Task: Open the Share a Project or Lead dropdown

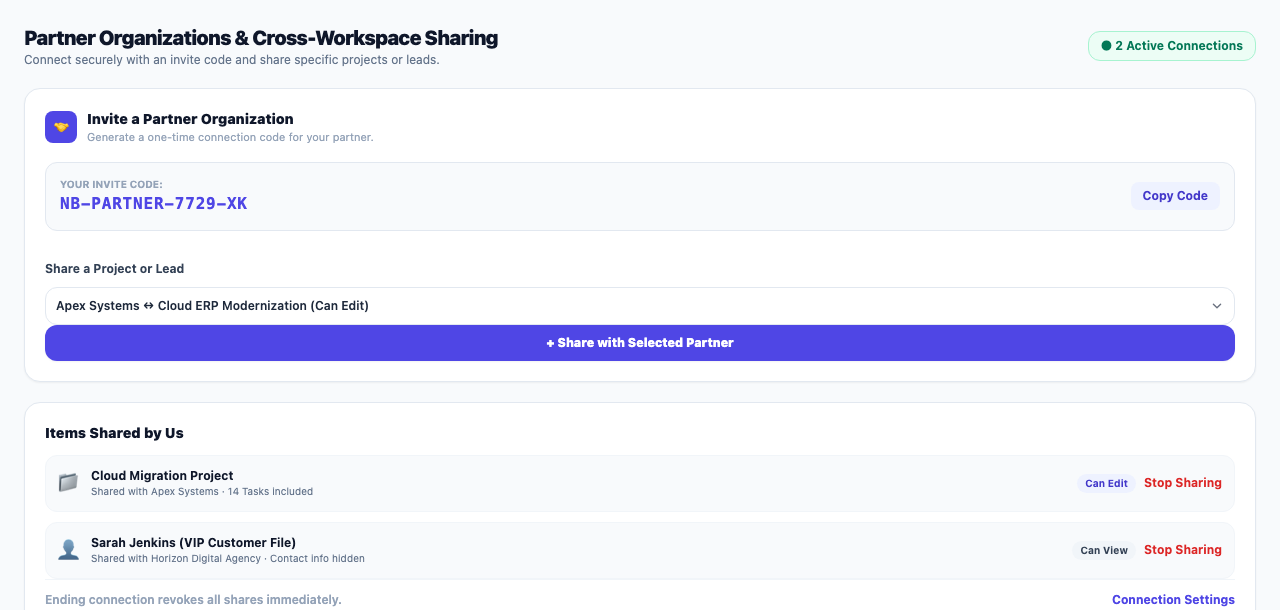Action: click(x=640, y=306)
